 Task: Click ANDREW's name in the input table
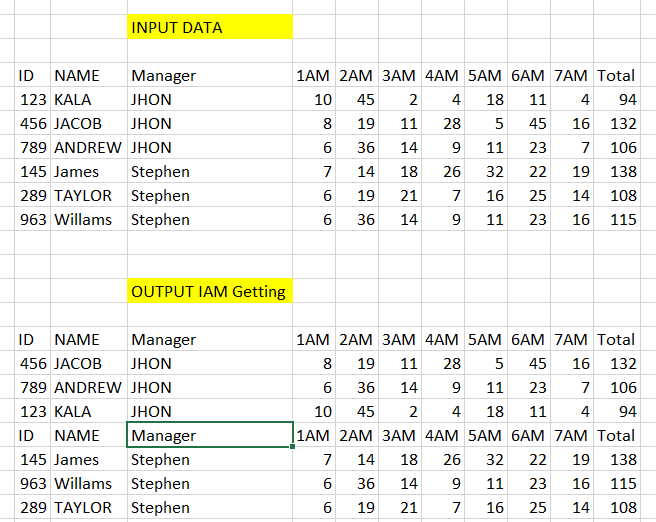[89, 147]
